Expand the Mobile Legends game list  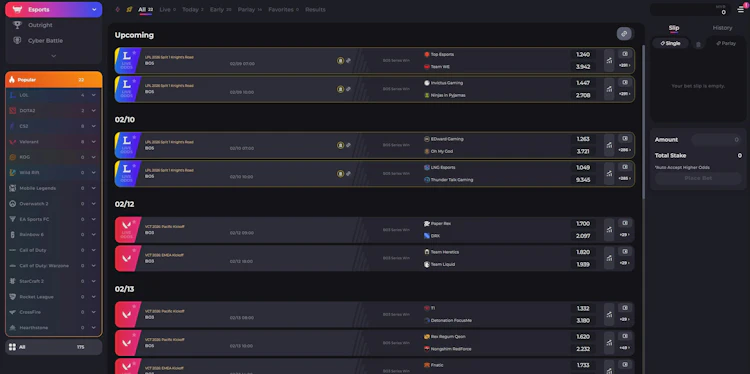94,188
